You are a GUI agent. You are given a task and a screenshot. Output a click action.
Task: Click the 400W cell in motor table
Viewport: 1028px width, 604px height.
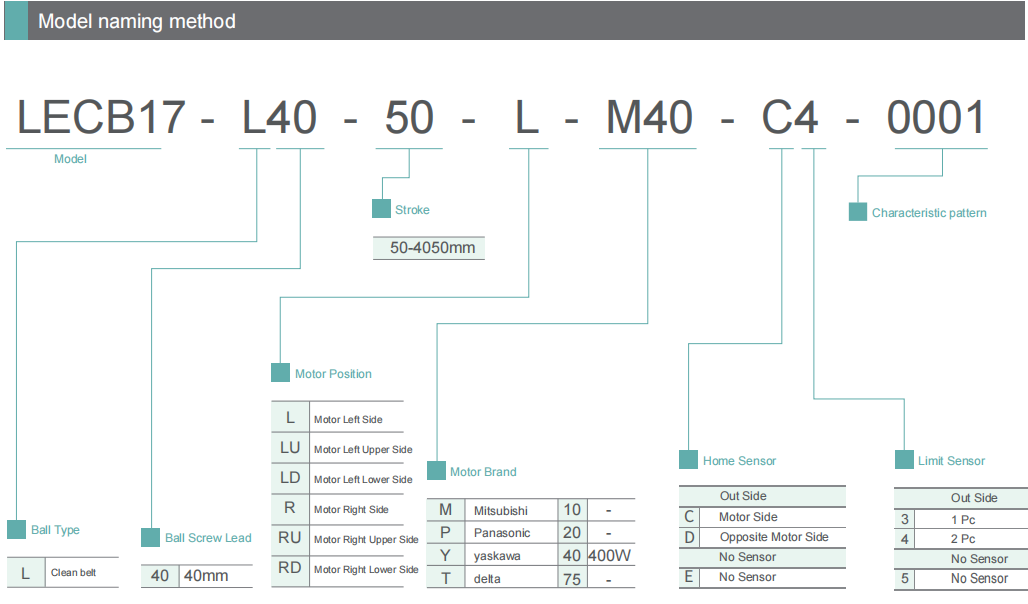click(x=610, y=555)
